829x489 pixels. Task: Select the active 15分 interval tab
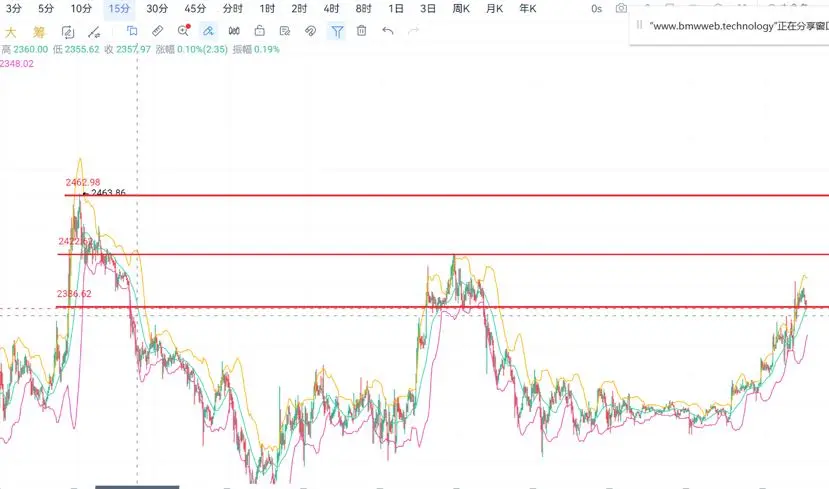pyautogui.click(x=119, y=8)
